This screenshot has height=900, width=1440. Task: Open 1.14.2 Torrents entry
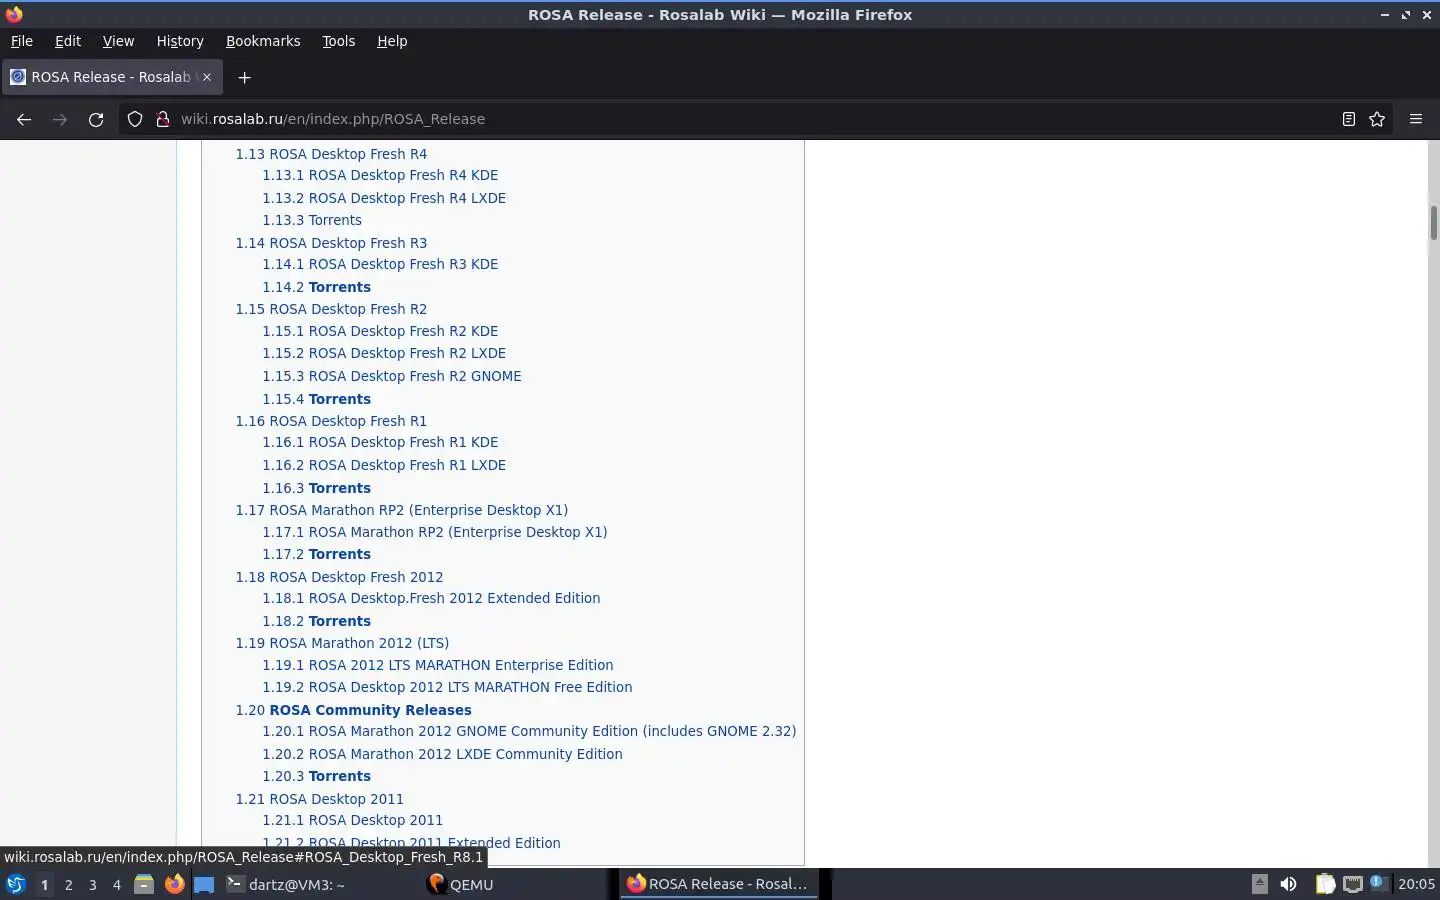tap(316, 287)
